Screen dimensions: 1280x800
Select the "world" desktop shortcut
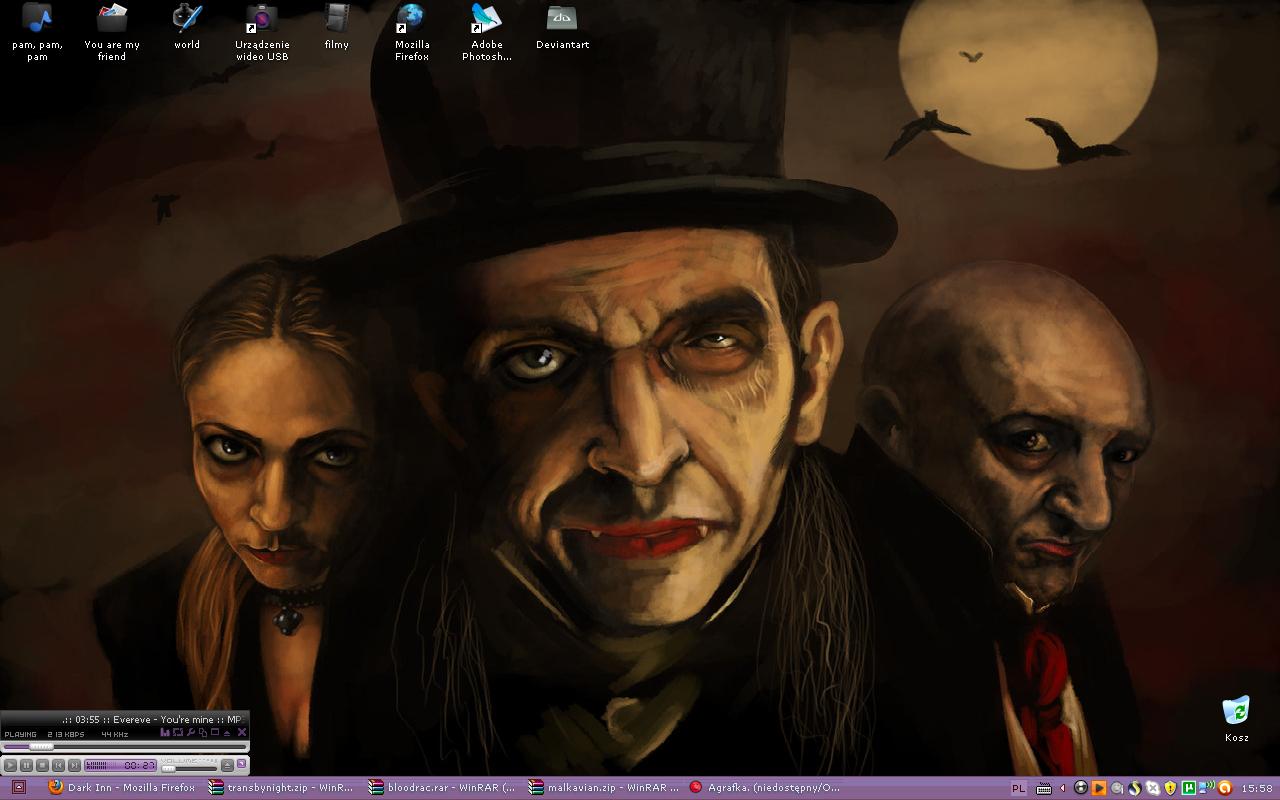pyautogui.click(x=187, y=27)
